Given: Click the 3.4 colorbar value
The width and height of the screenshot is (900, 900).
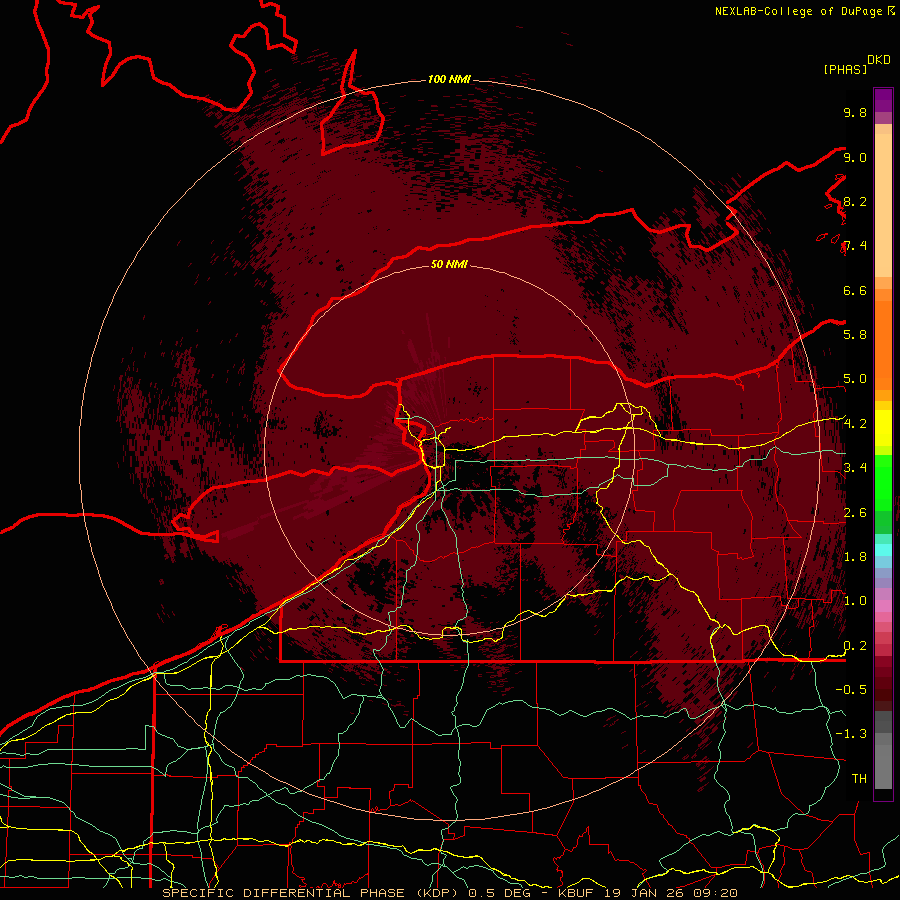Looking at the screenshot, I should (855, 468).
